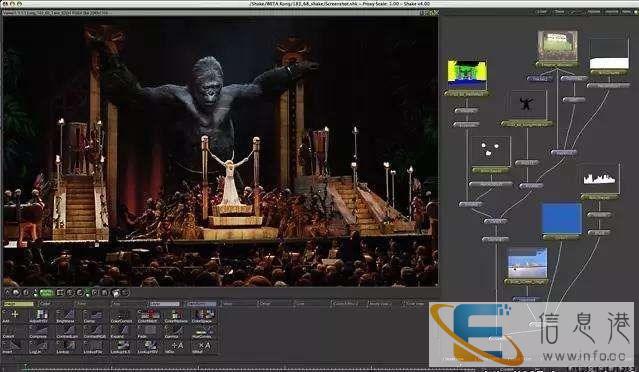639x372 pixels.
Task: Click the yellow-green-blue depth map node thumbnail
Action: tap(467, 75)
